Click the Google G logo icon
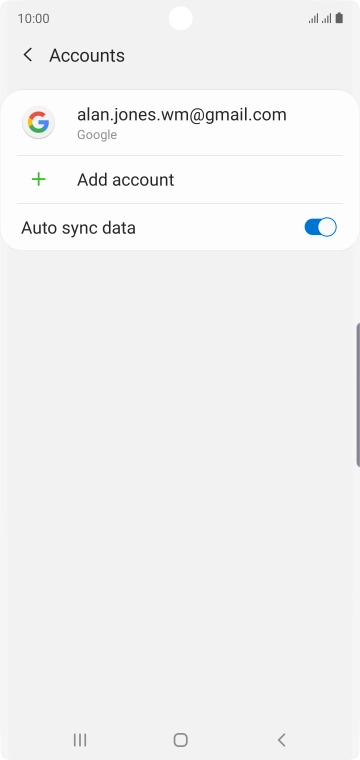Viewport: 360px width, 760px height. [38, 123]
